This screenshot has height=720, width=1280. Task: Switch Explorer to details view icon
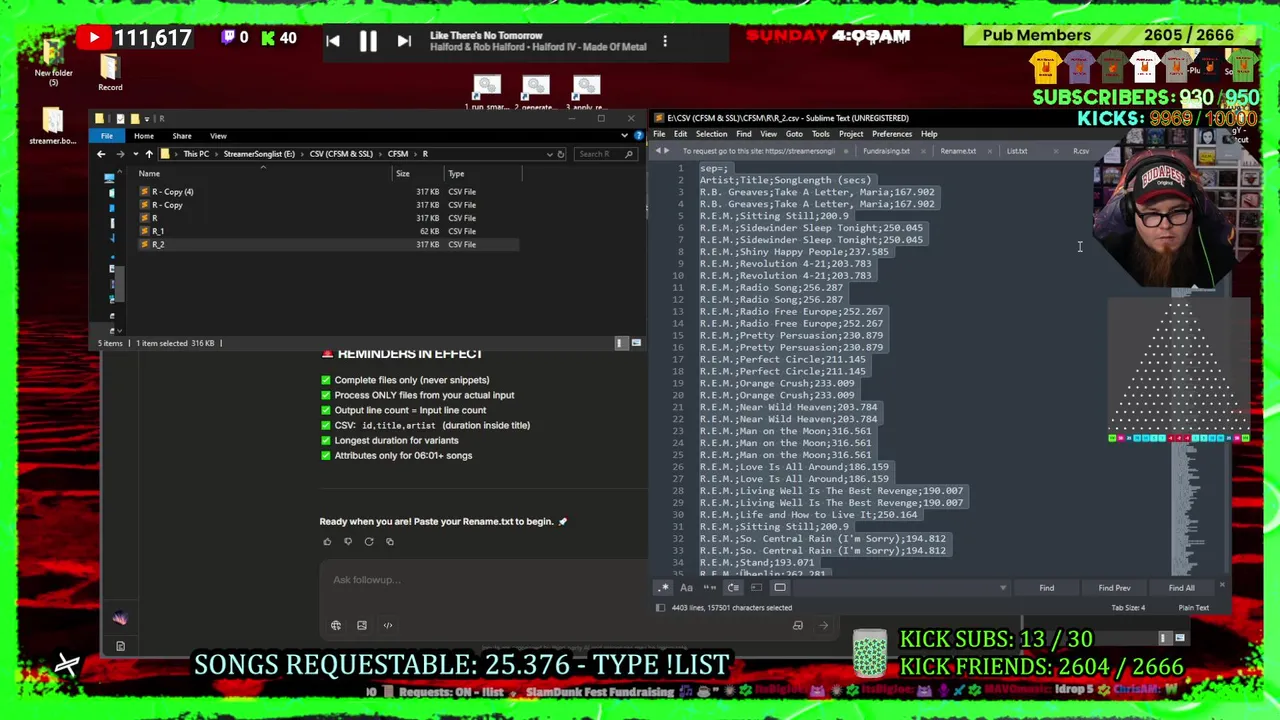click(620, 343)
